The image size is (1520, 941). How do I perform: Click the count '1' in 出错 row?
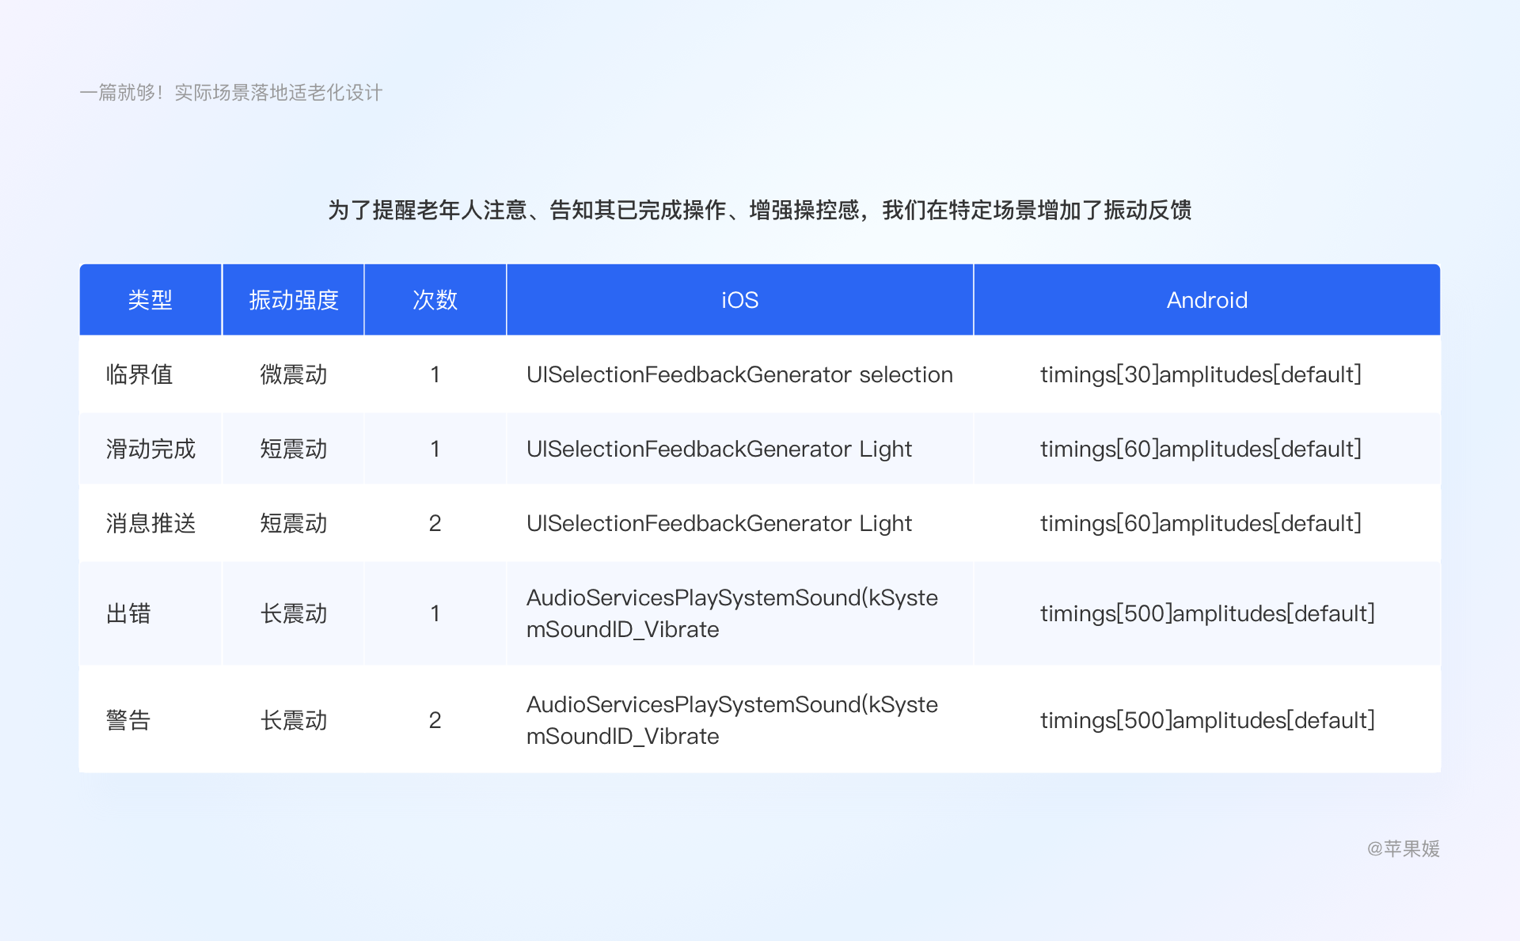[x=435, y=613]
